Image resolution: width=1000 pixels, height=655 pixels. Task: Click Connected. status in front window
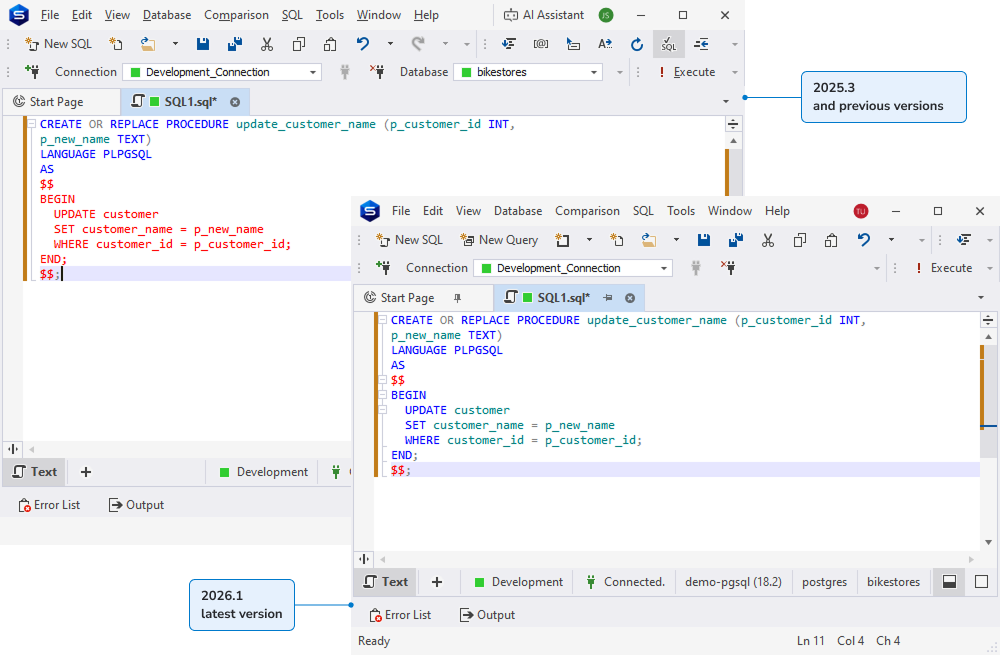[x=626, y=582]
